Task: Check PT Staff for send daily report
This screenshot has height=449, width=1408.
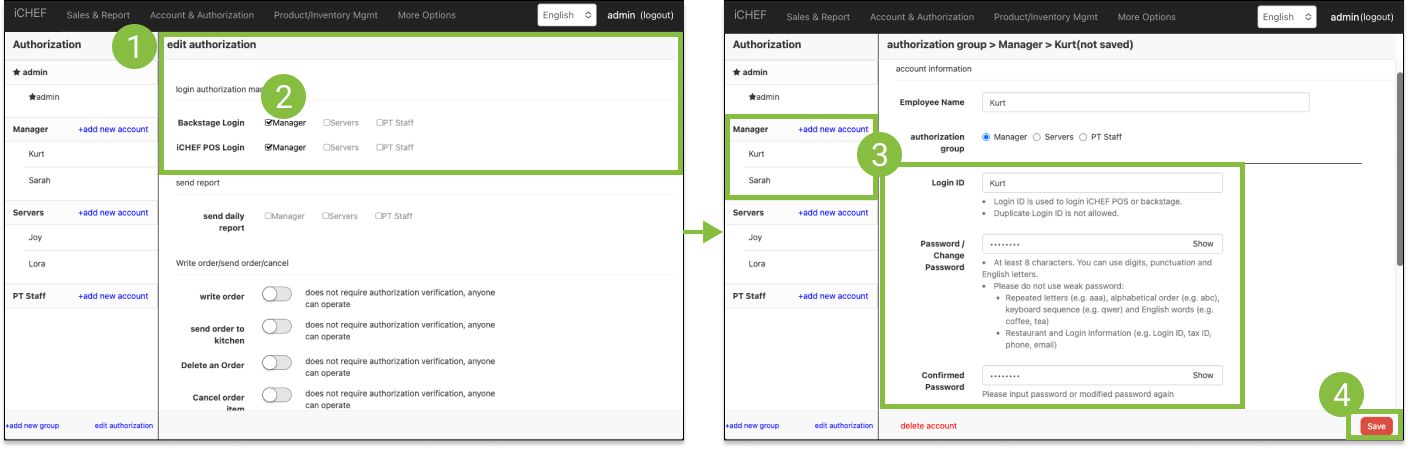Action: [x=380, y=216]
